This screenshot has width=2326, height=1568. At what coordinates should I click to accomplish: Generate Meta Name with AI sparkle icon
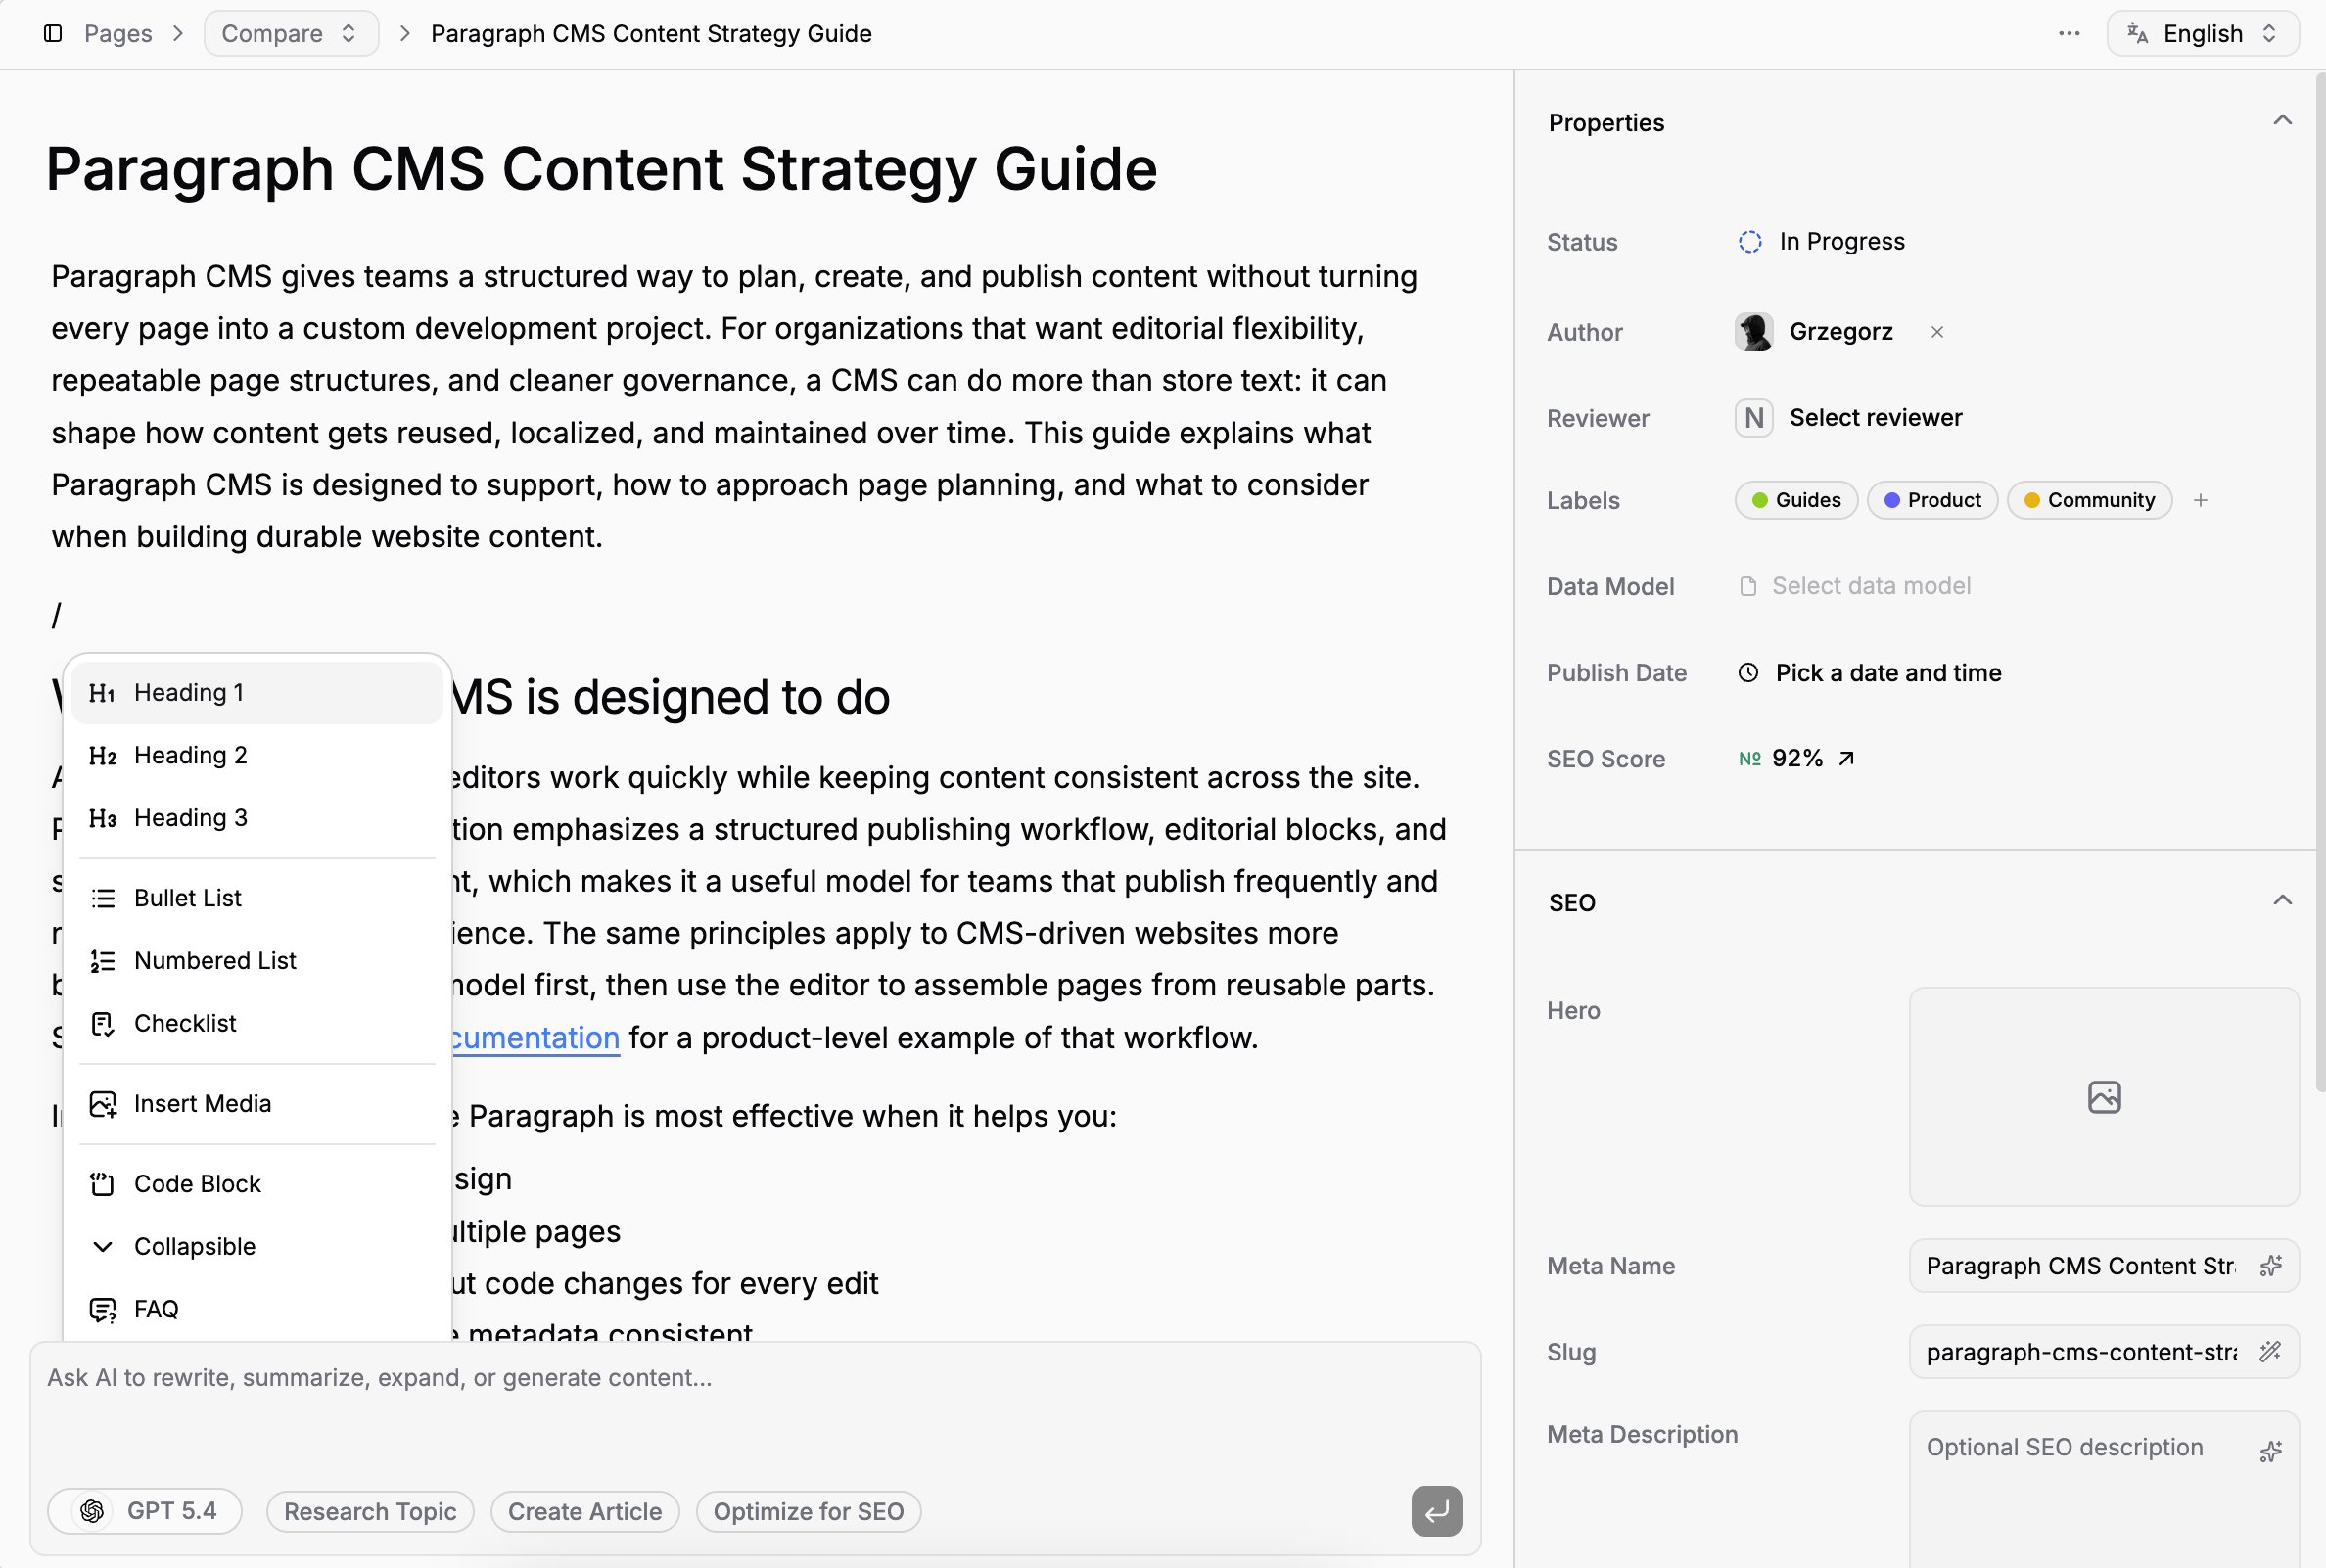coord(2270,1266)
